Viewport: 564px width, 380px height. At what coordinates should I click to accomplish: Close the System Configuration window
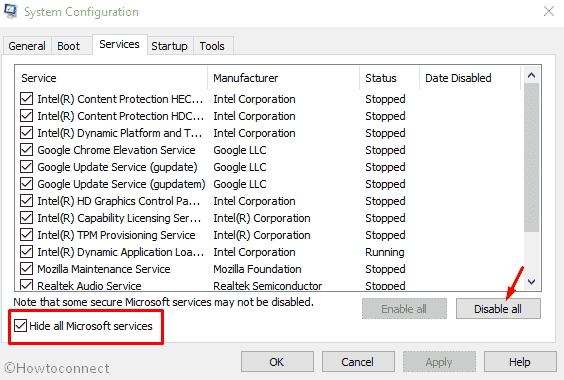pyautogui.click(x=549, y=12)
